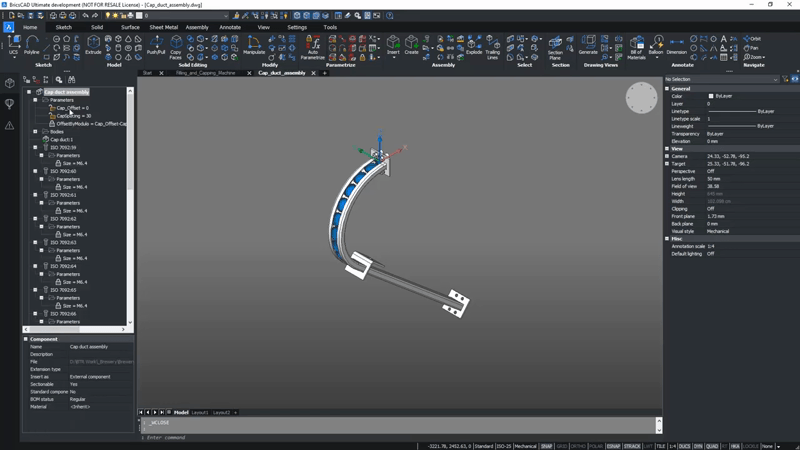Screen dimensions: 800x450
Task: Collapse the Component section header
Action: point(26,339)
